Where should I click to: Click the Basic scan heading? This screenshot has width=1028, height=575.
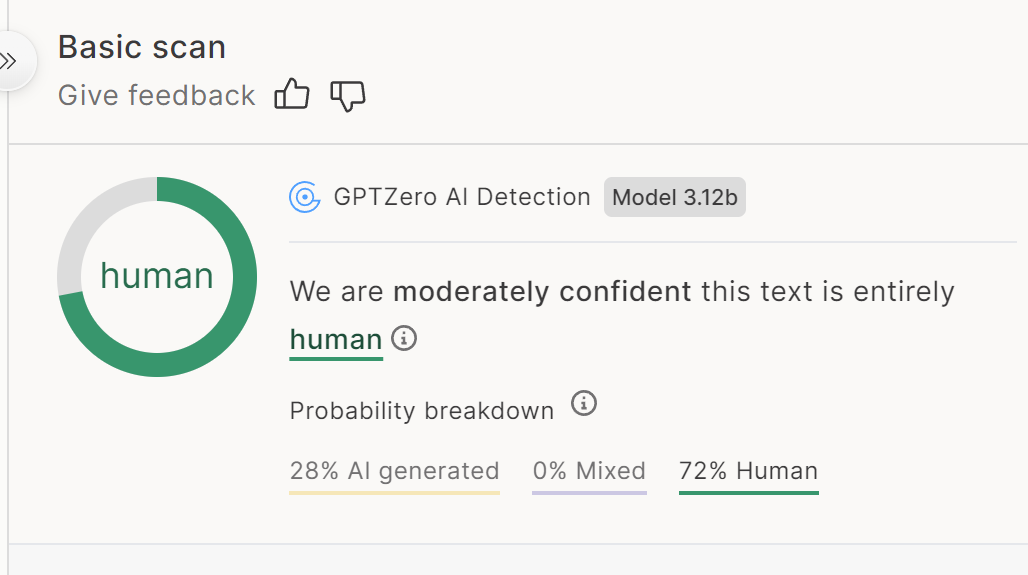(x=142, y=47)
